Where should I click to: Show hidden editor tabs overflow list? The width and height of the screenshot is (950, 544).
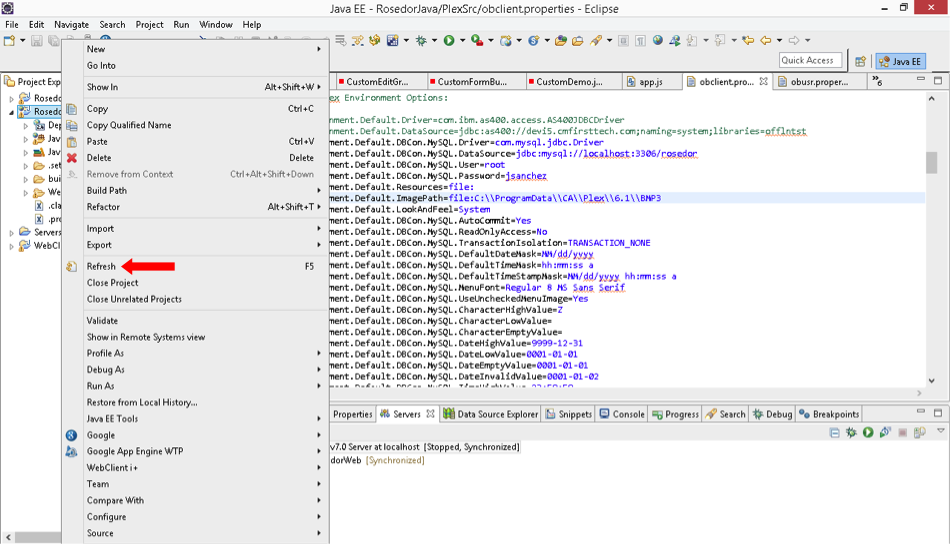point(879,81)
